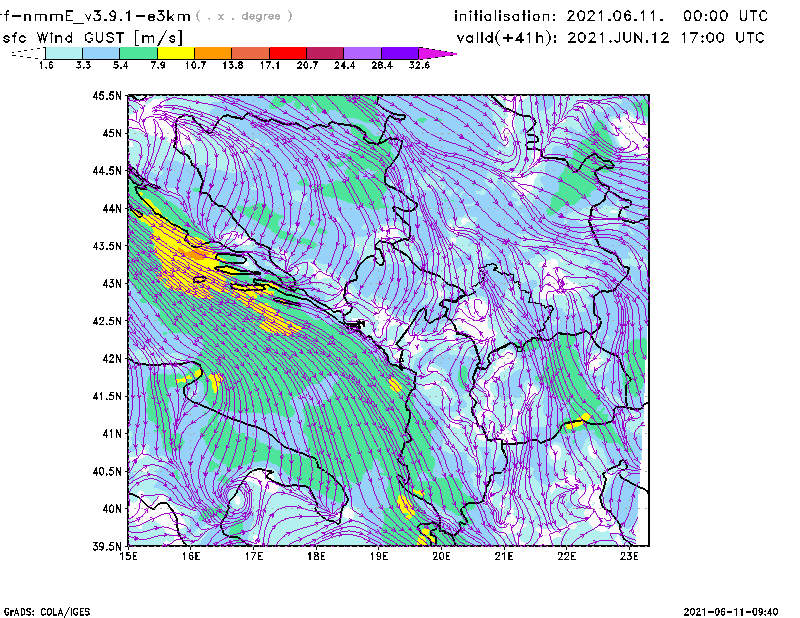The width and height of the screenshot is (800, 618).
Task: Click the violet 28.4–32.6 legend swatch
Action: tap(400, 53)
